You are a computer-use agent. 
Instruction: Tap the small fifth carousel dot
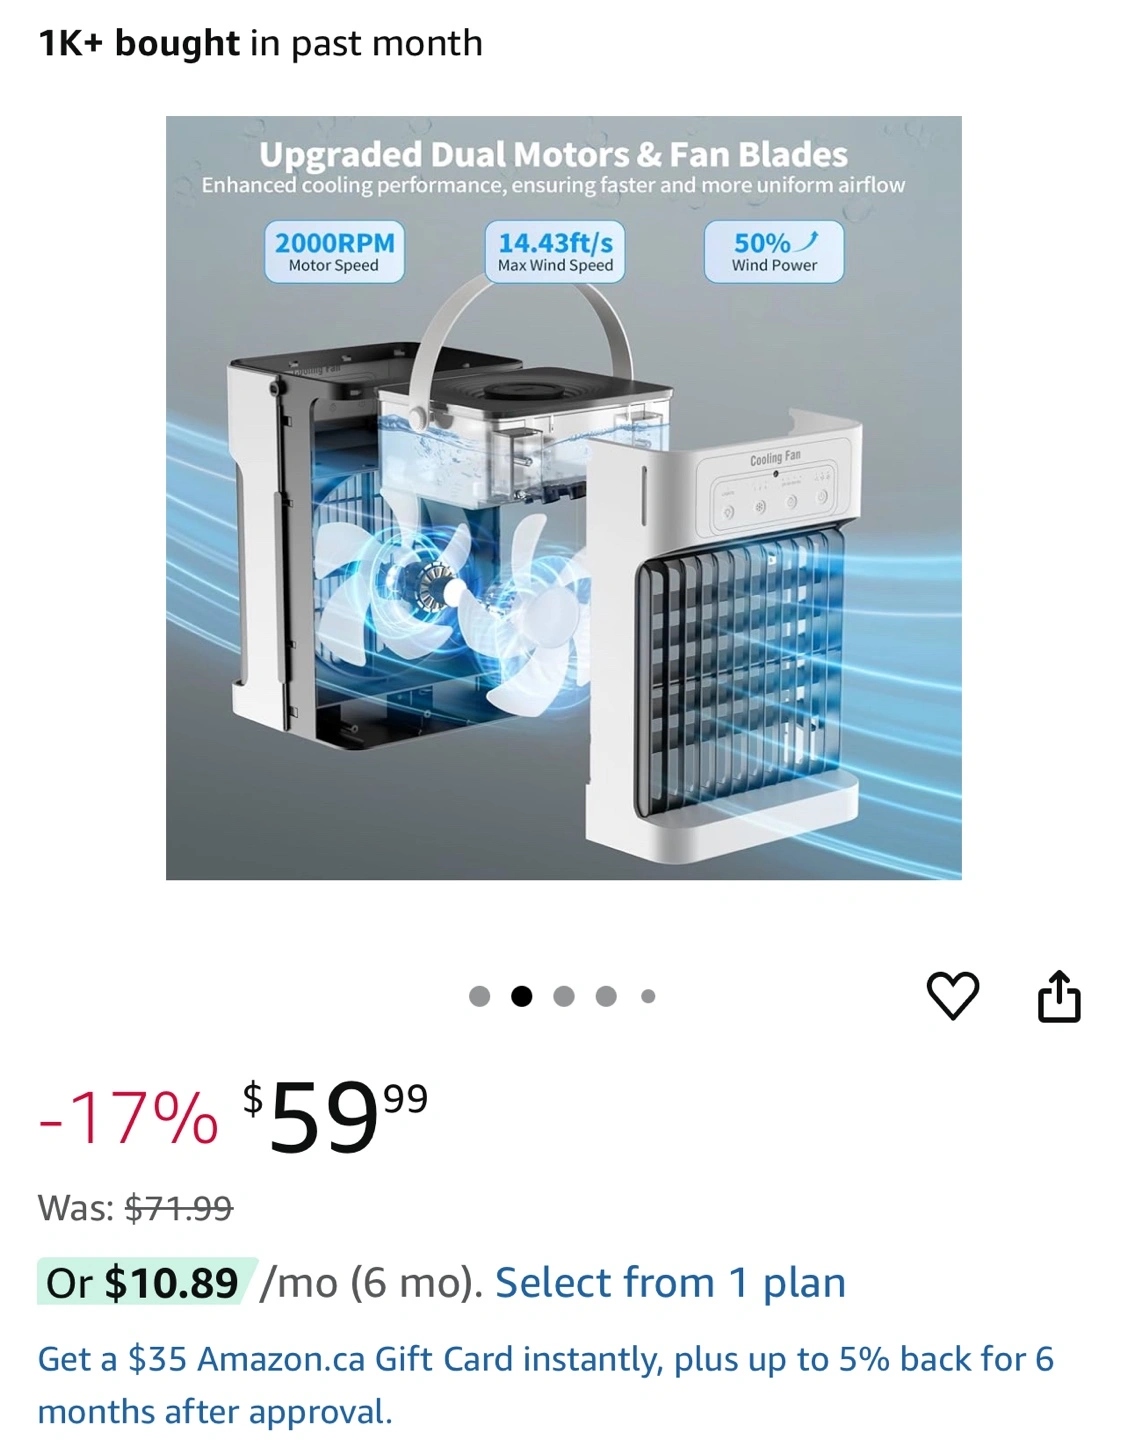648,996
